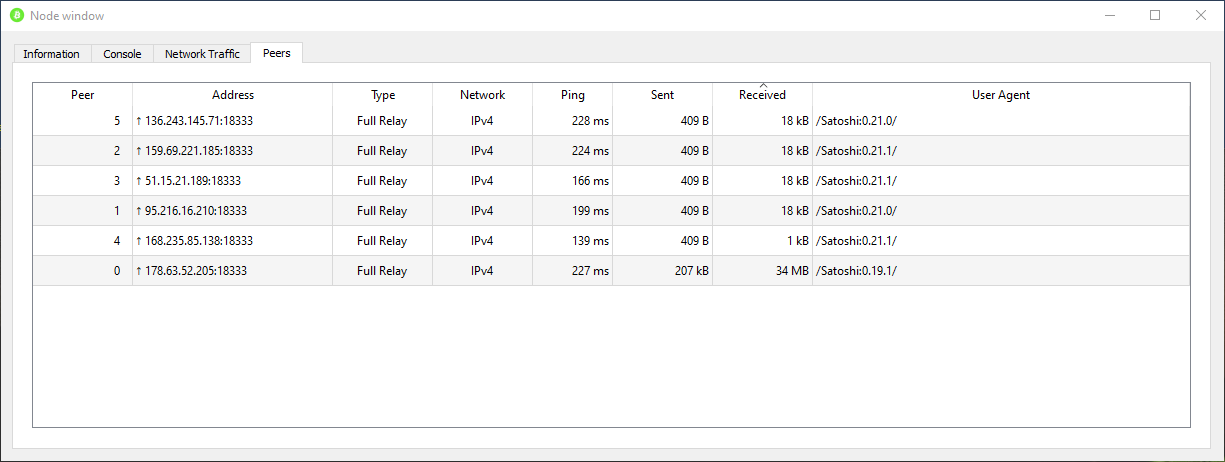Toggle sort order on Received column

coord(762,95)
